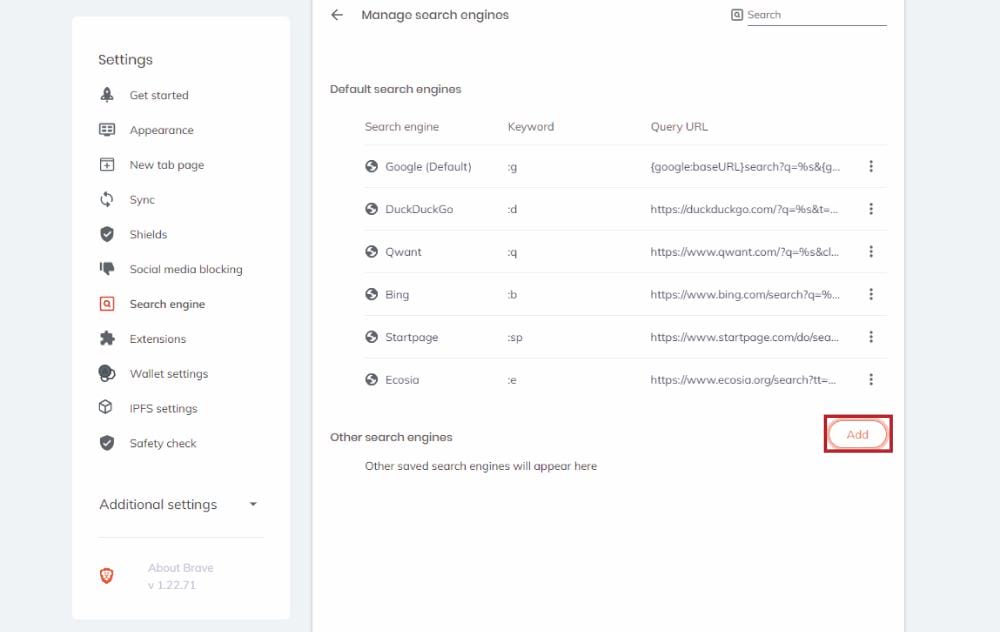Open Wallet settings section
Screen dimensions: 1000x632
pyautogui.click(x=168, y=374)
